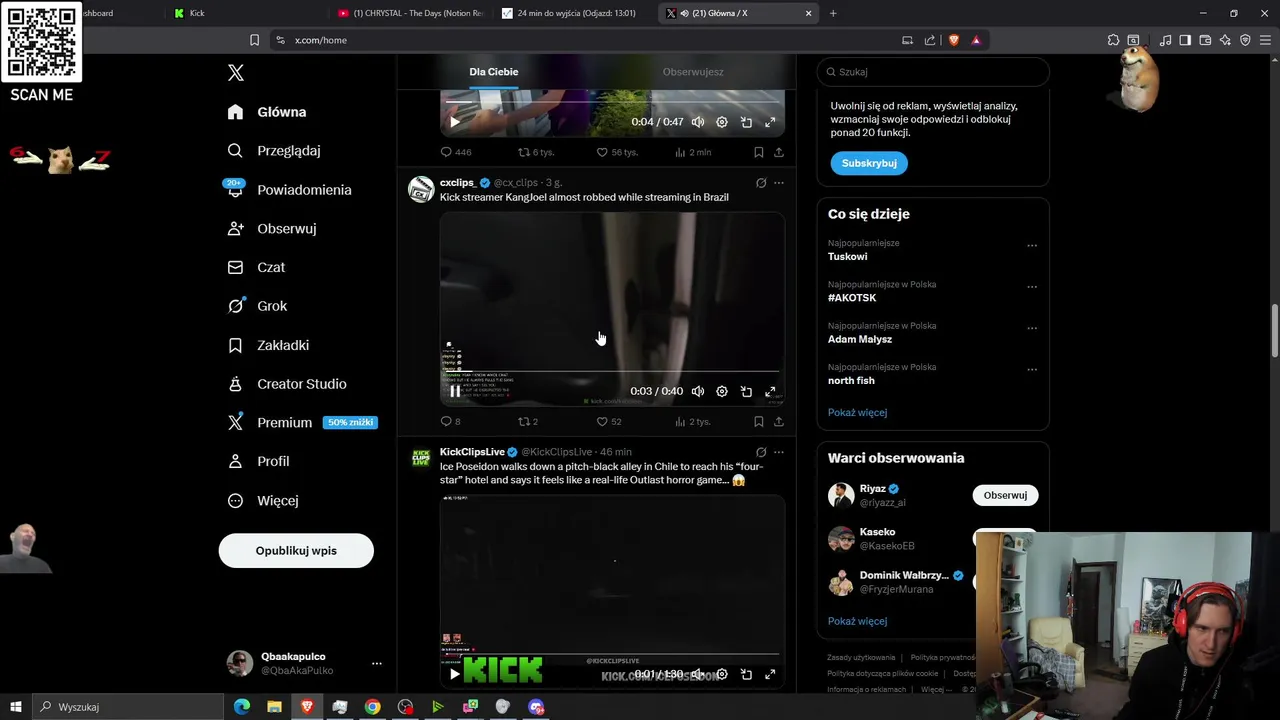Mute the KangJoel video volume
The width and height of the screenshot is (1280, 720).
click(x=698, y=391)
